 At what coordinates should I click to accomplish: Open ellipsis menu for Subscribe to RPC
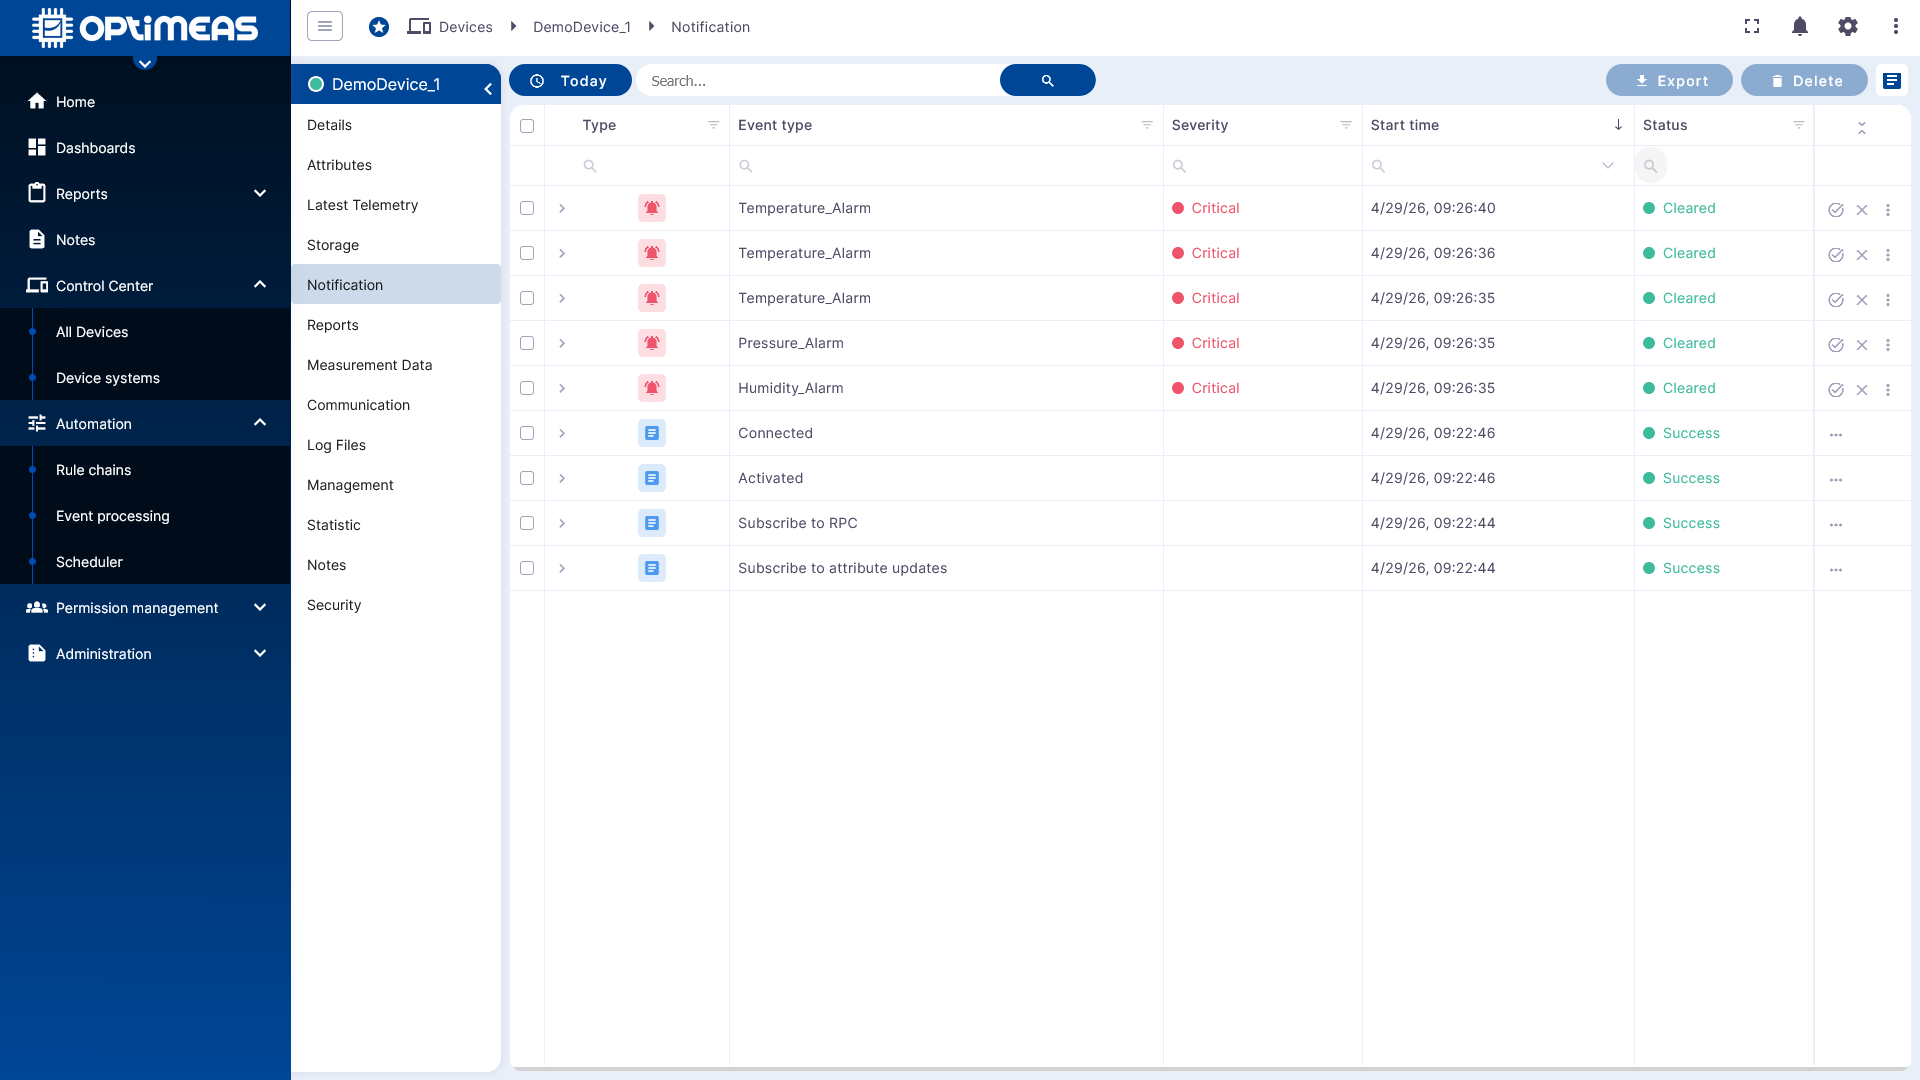[x=1836, y=525]
